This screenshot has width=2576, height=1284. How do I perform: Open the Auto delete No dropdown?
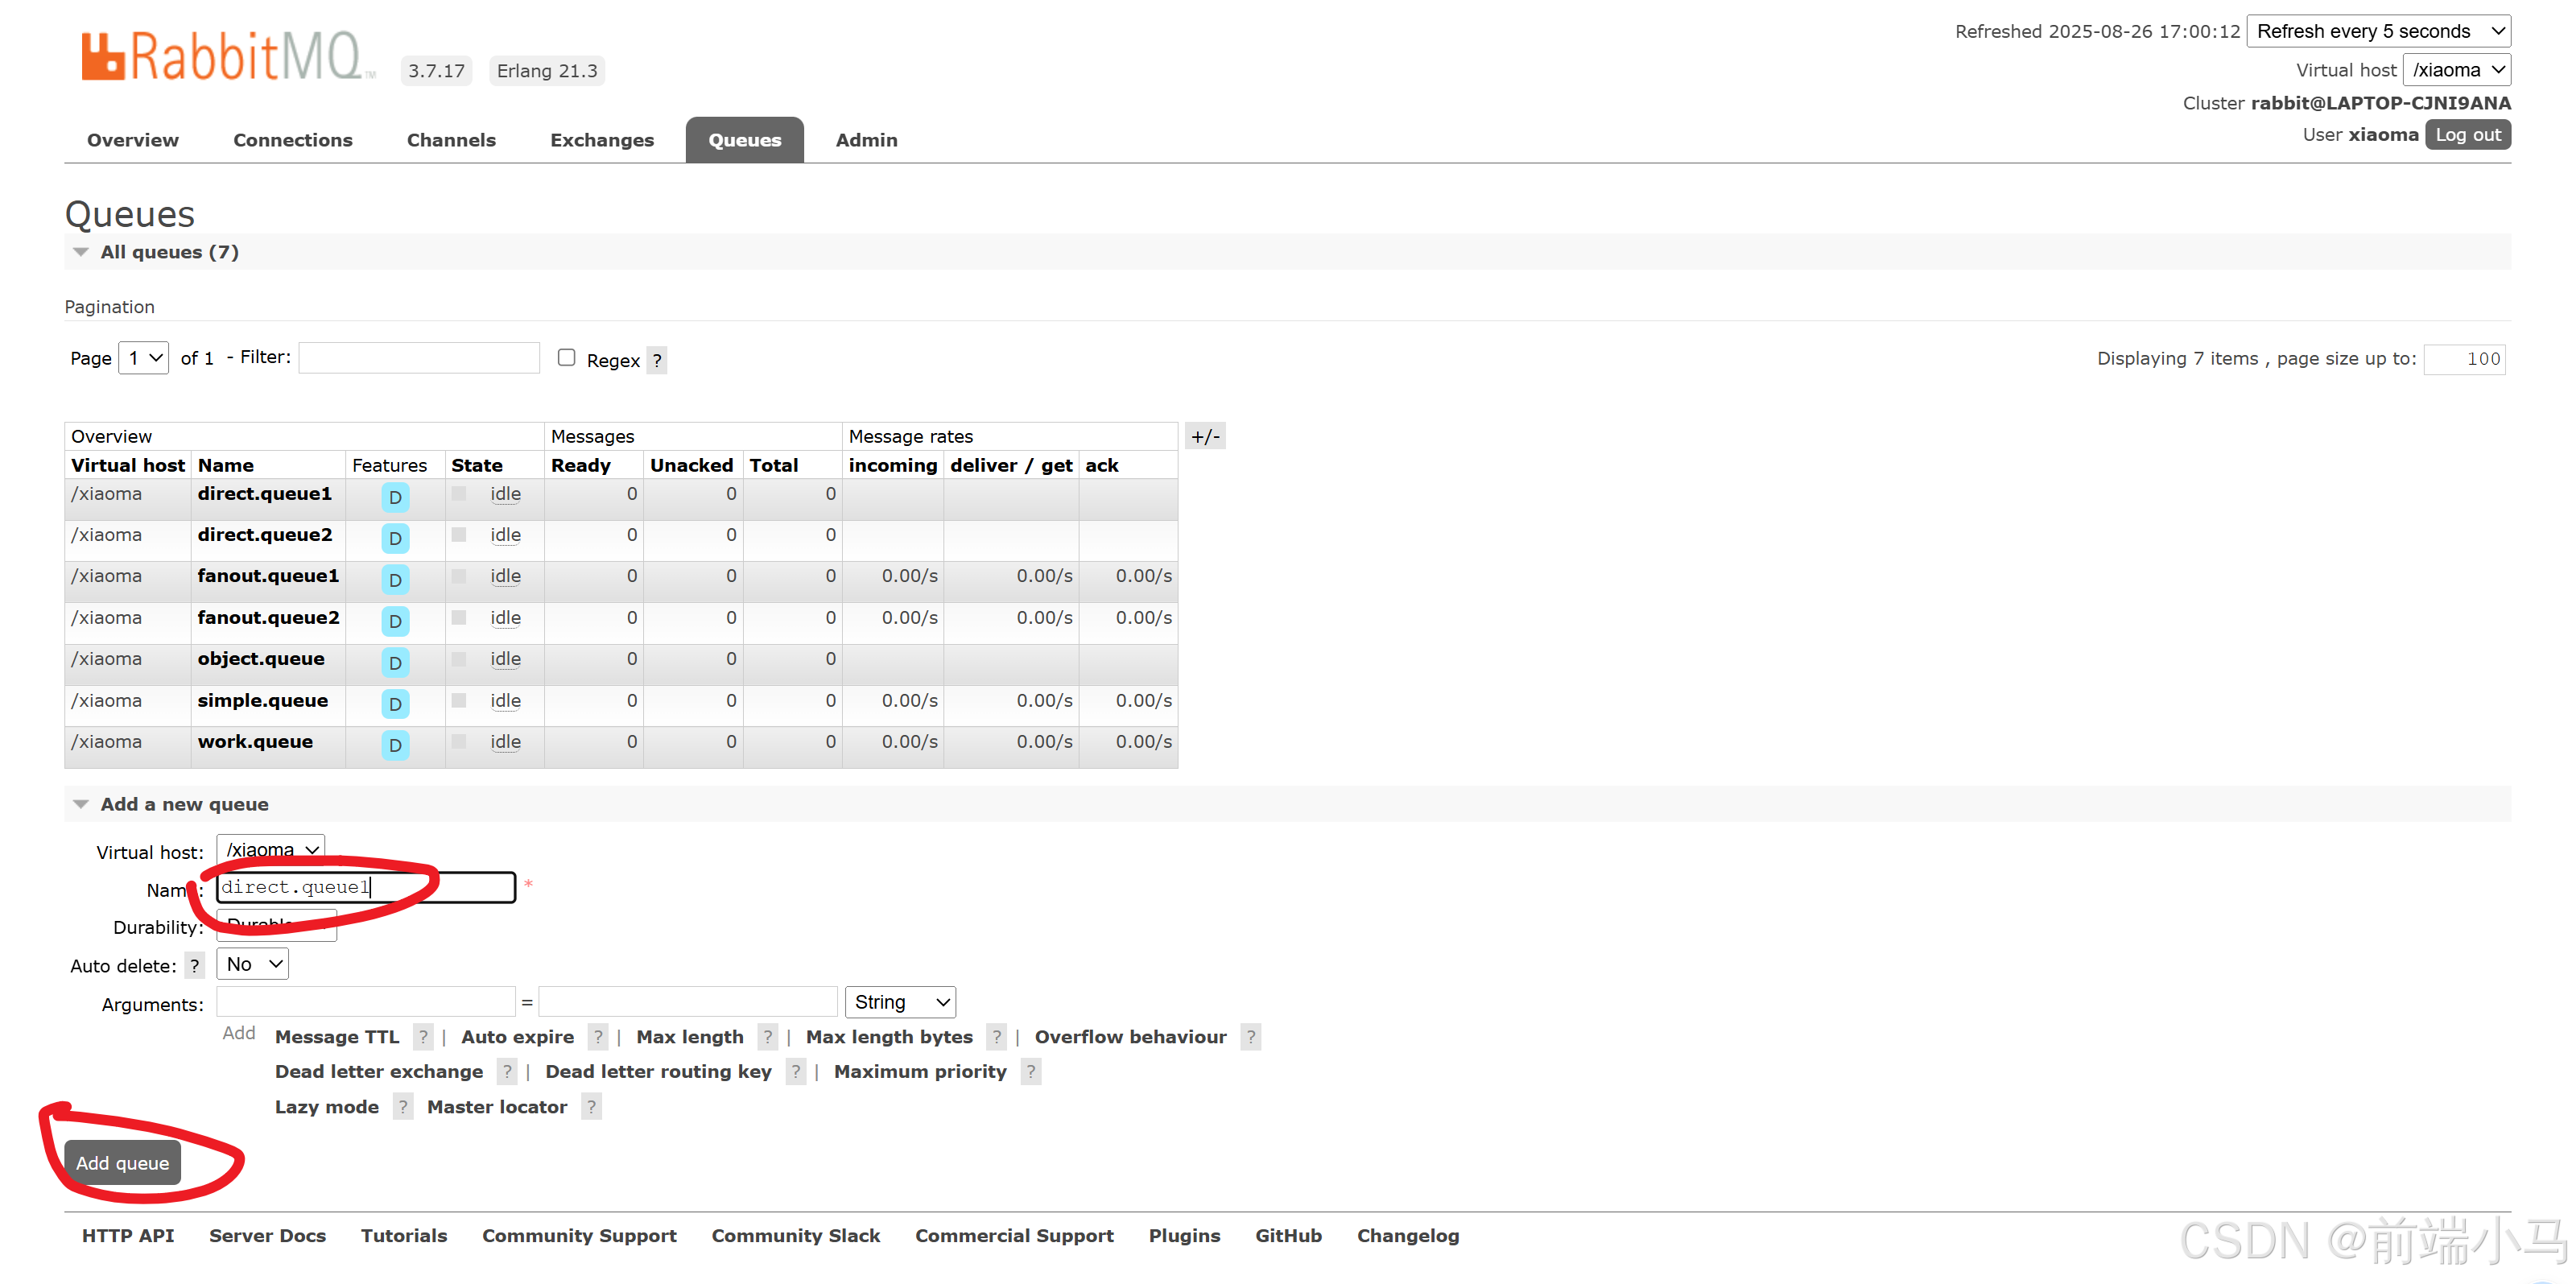252,964
